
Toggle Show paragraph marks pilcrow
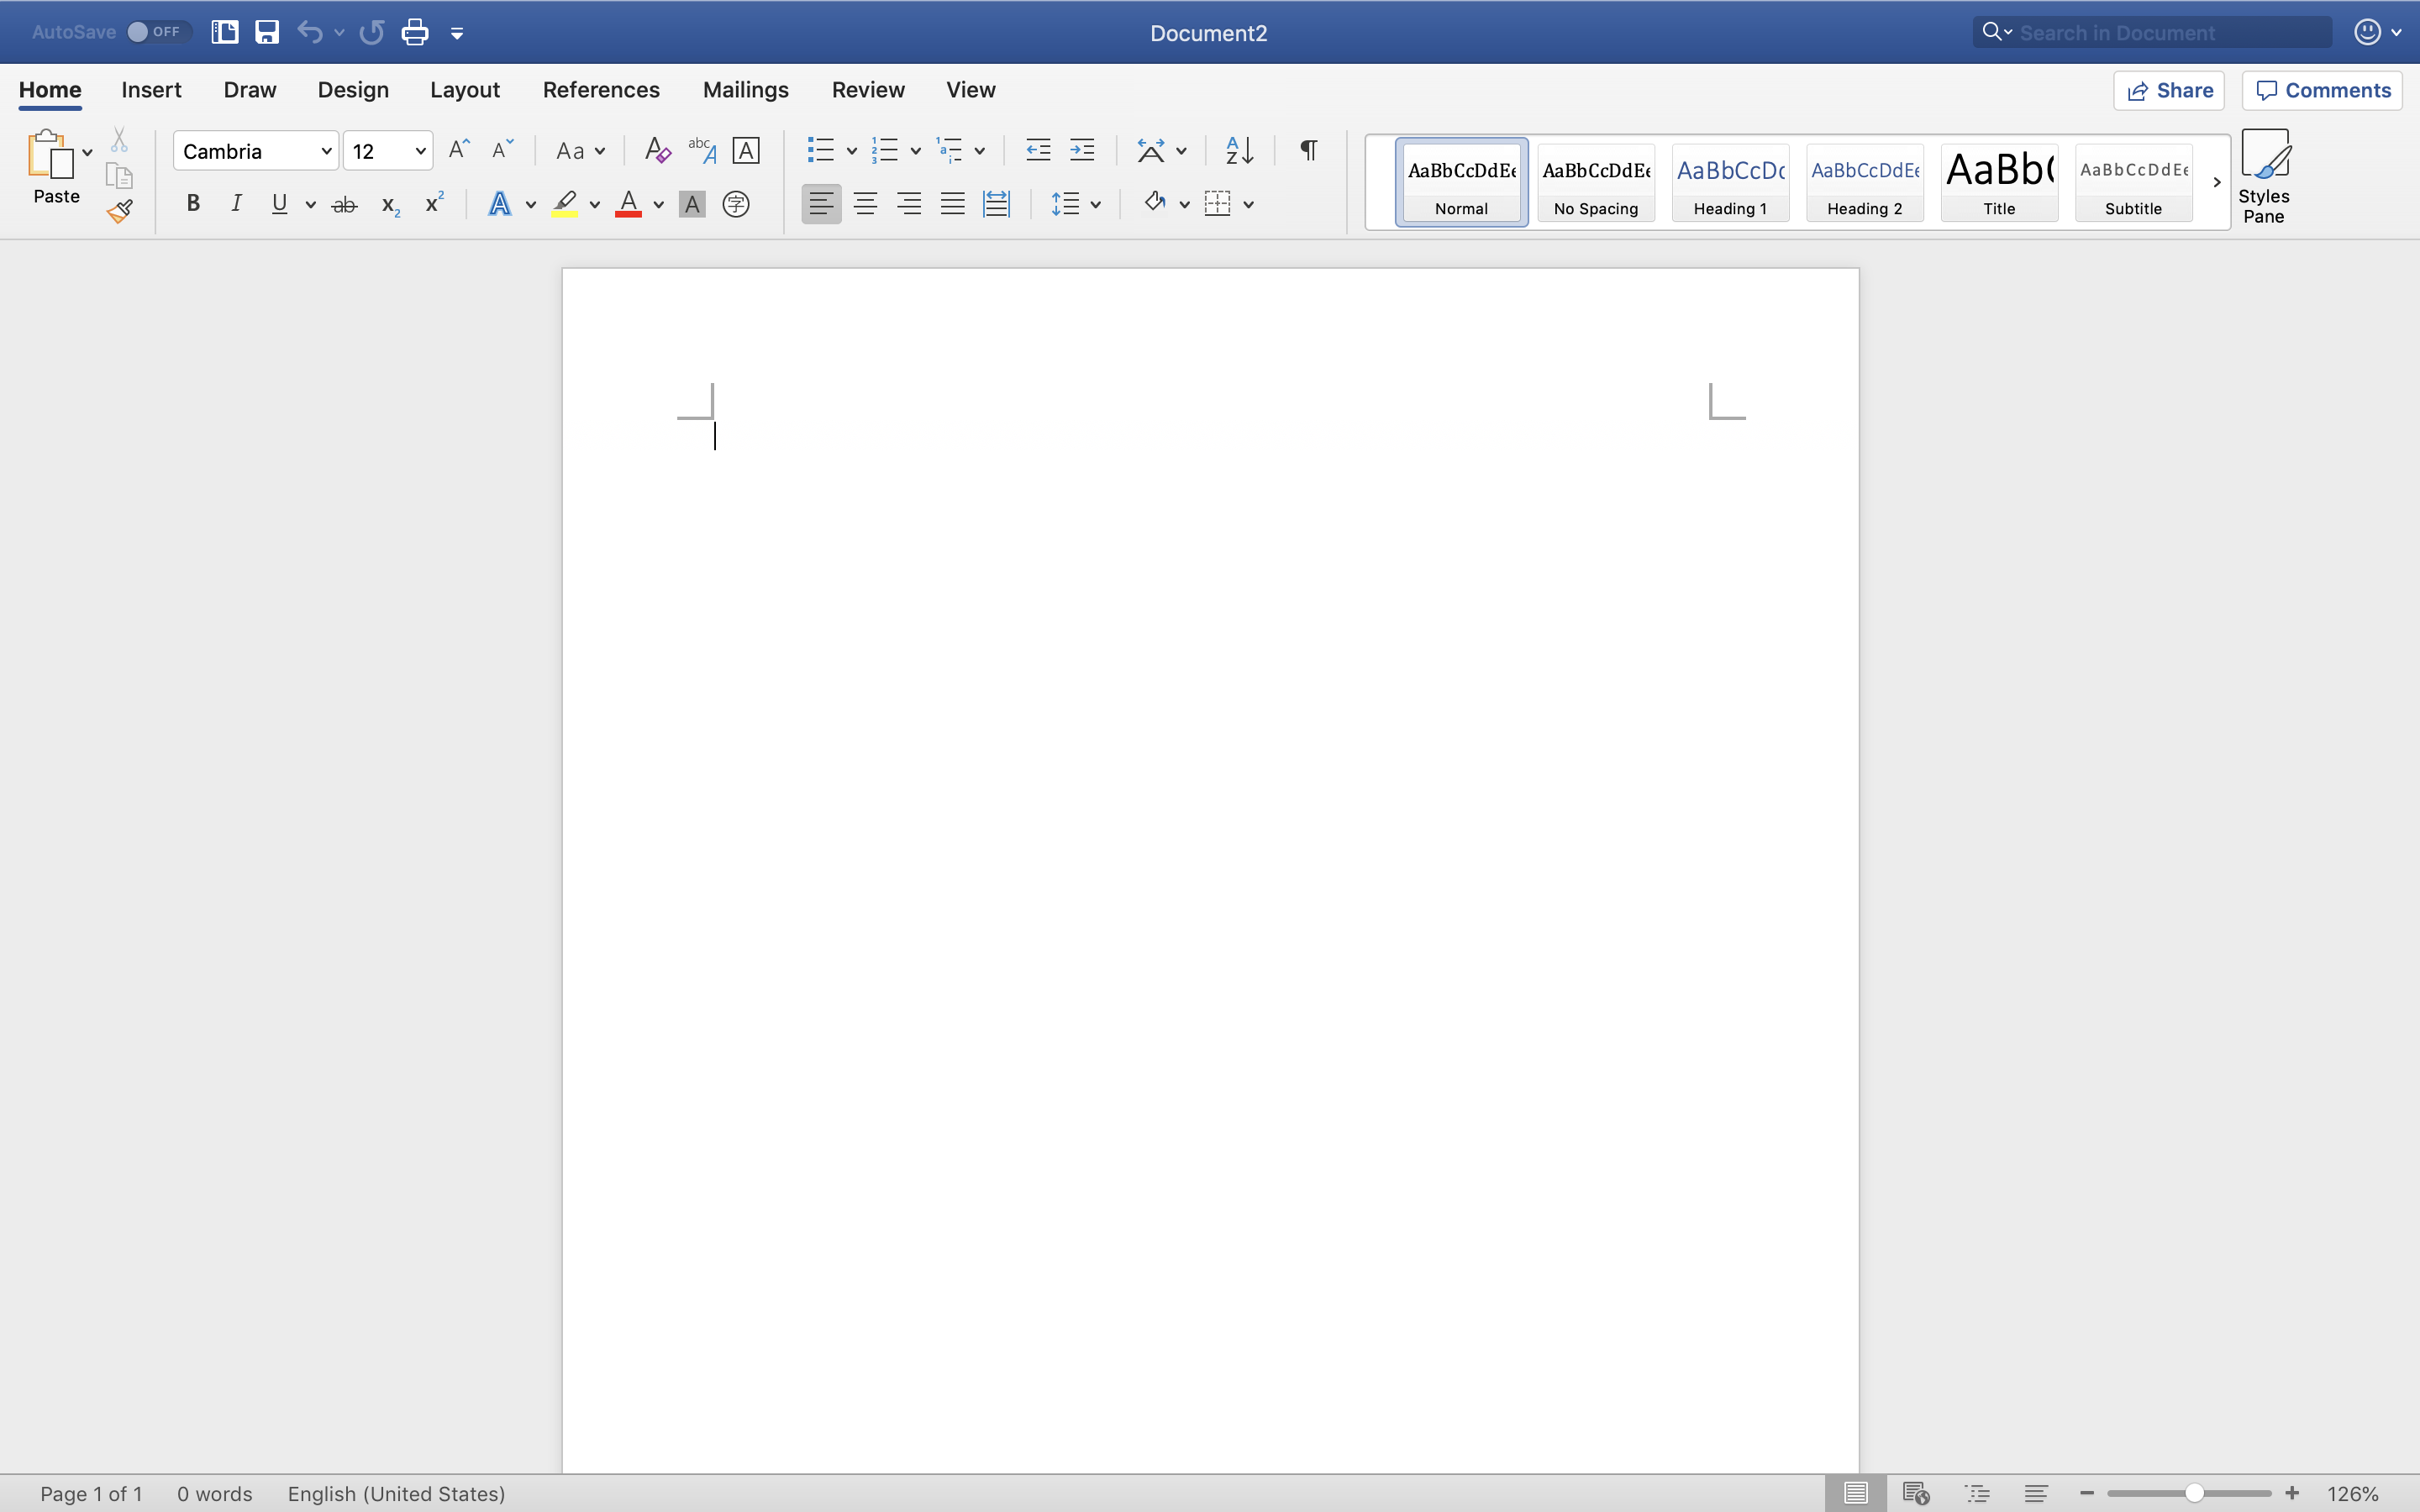point(1308,150)
